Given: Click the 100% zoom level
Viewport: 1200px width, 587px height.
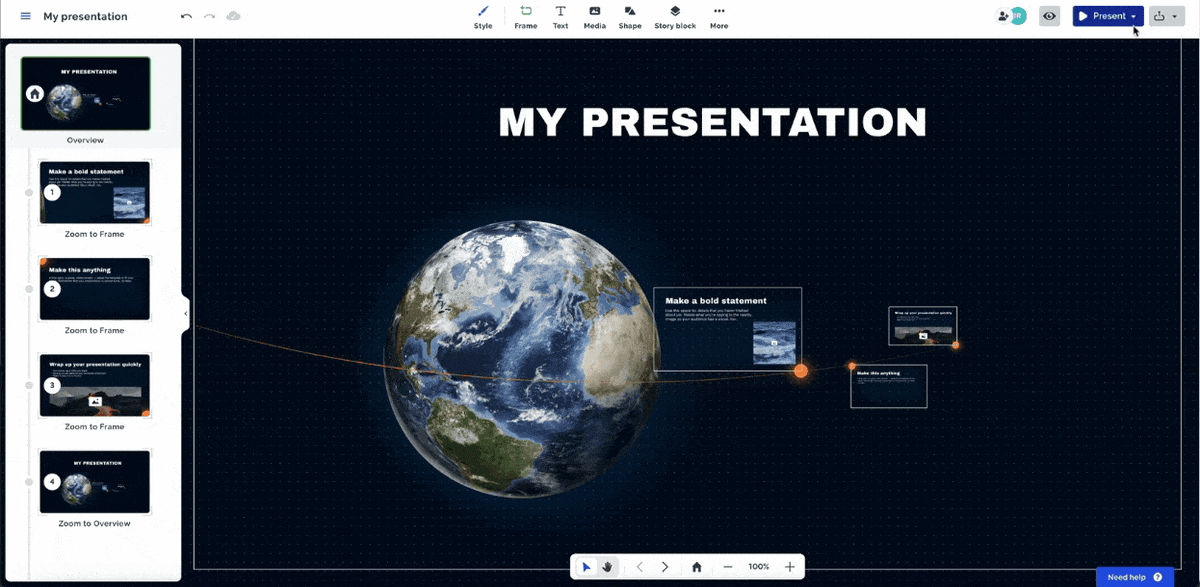Looking at the screenshot, I should click(759, 567).
